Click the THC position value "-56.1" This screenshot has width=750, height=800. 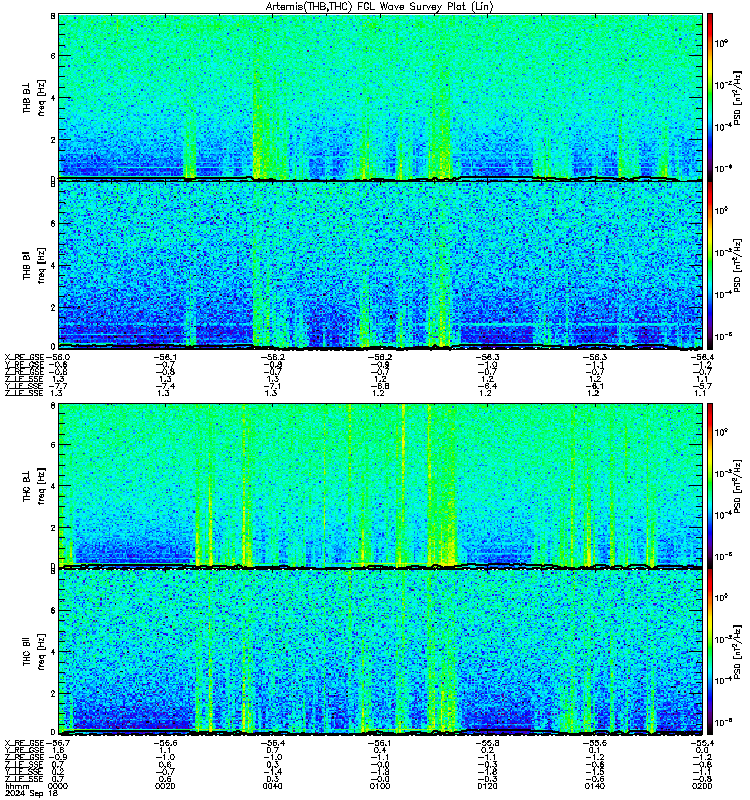click(x=380, y=743)
